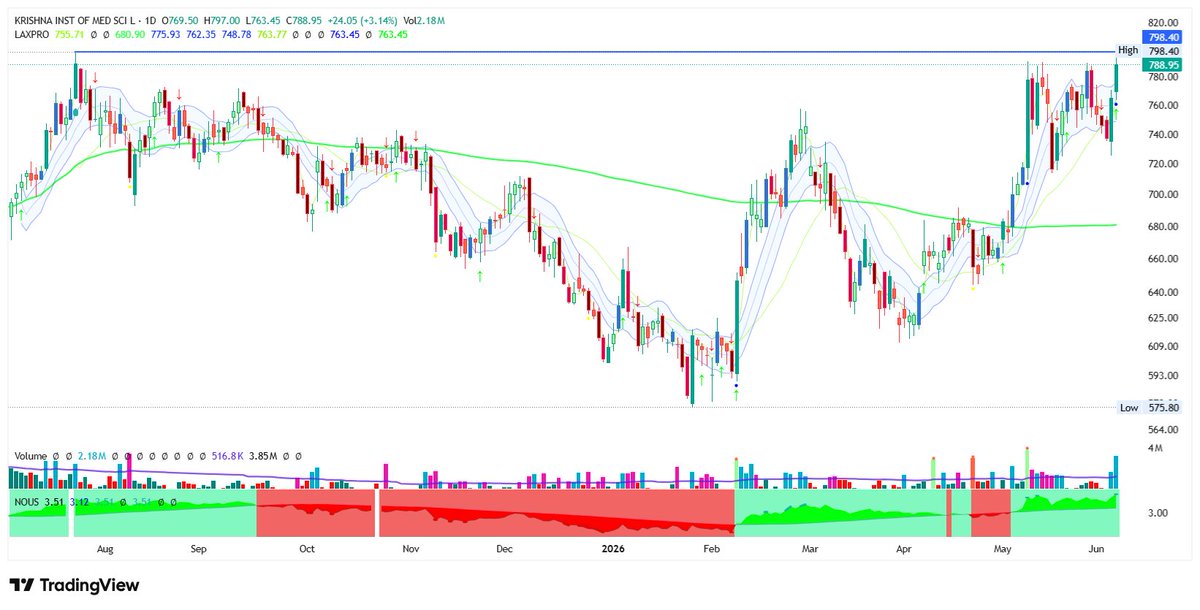The height and width of the screenshot is (610, 1200).
Task: Click the May label on the time axis
Action: pos(1003,549)
